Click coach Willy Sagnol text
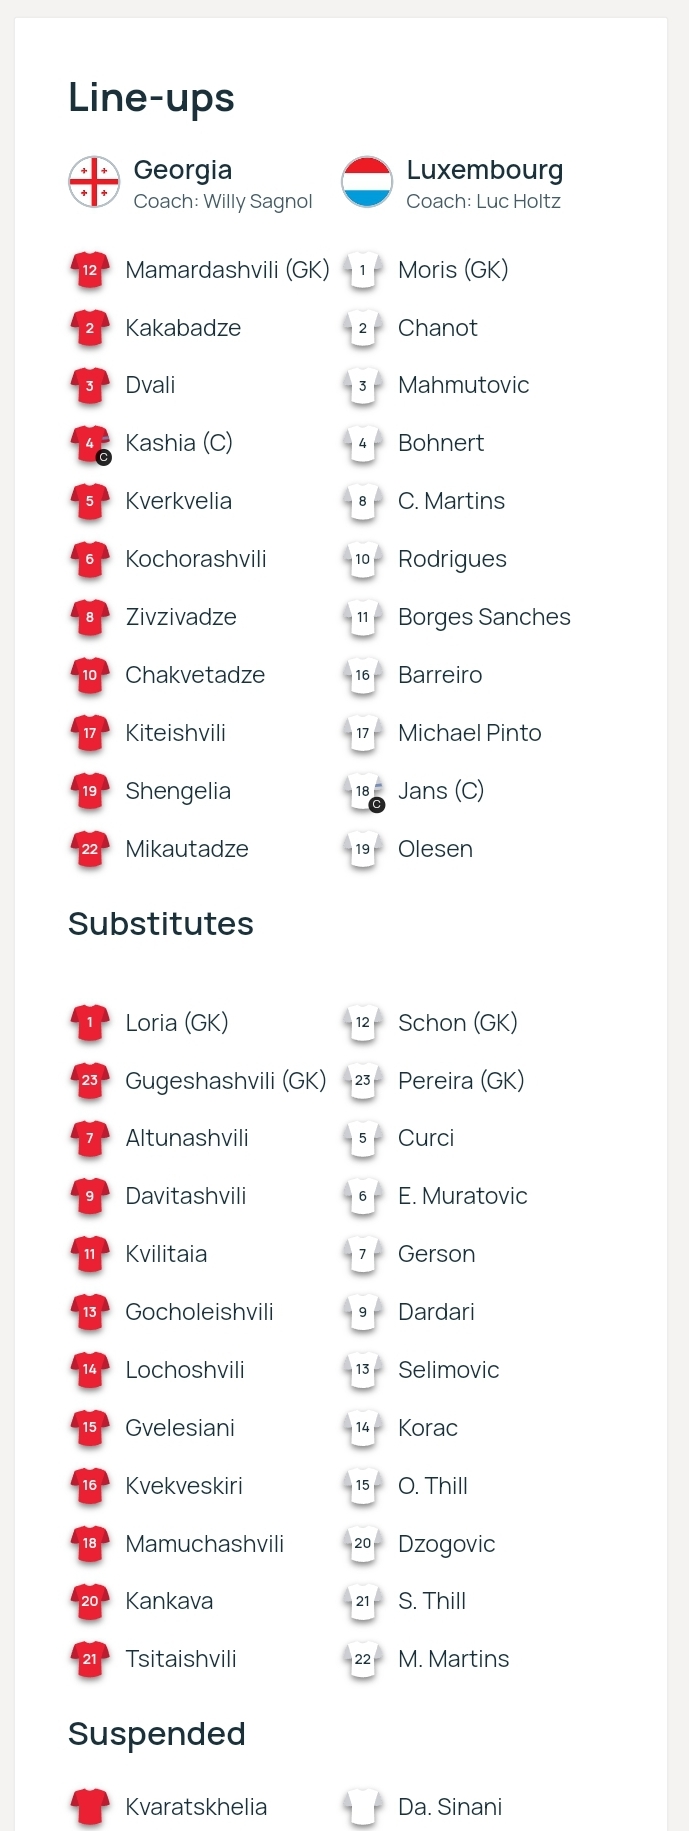Screen dimensions: 689x1831 pyautogui.click(x=223, y=201)
